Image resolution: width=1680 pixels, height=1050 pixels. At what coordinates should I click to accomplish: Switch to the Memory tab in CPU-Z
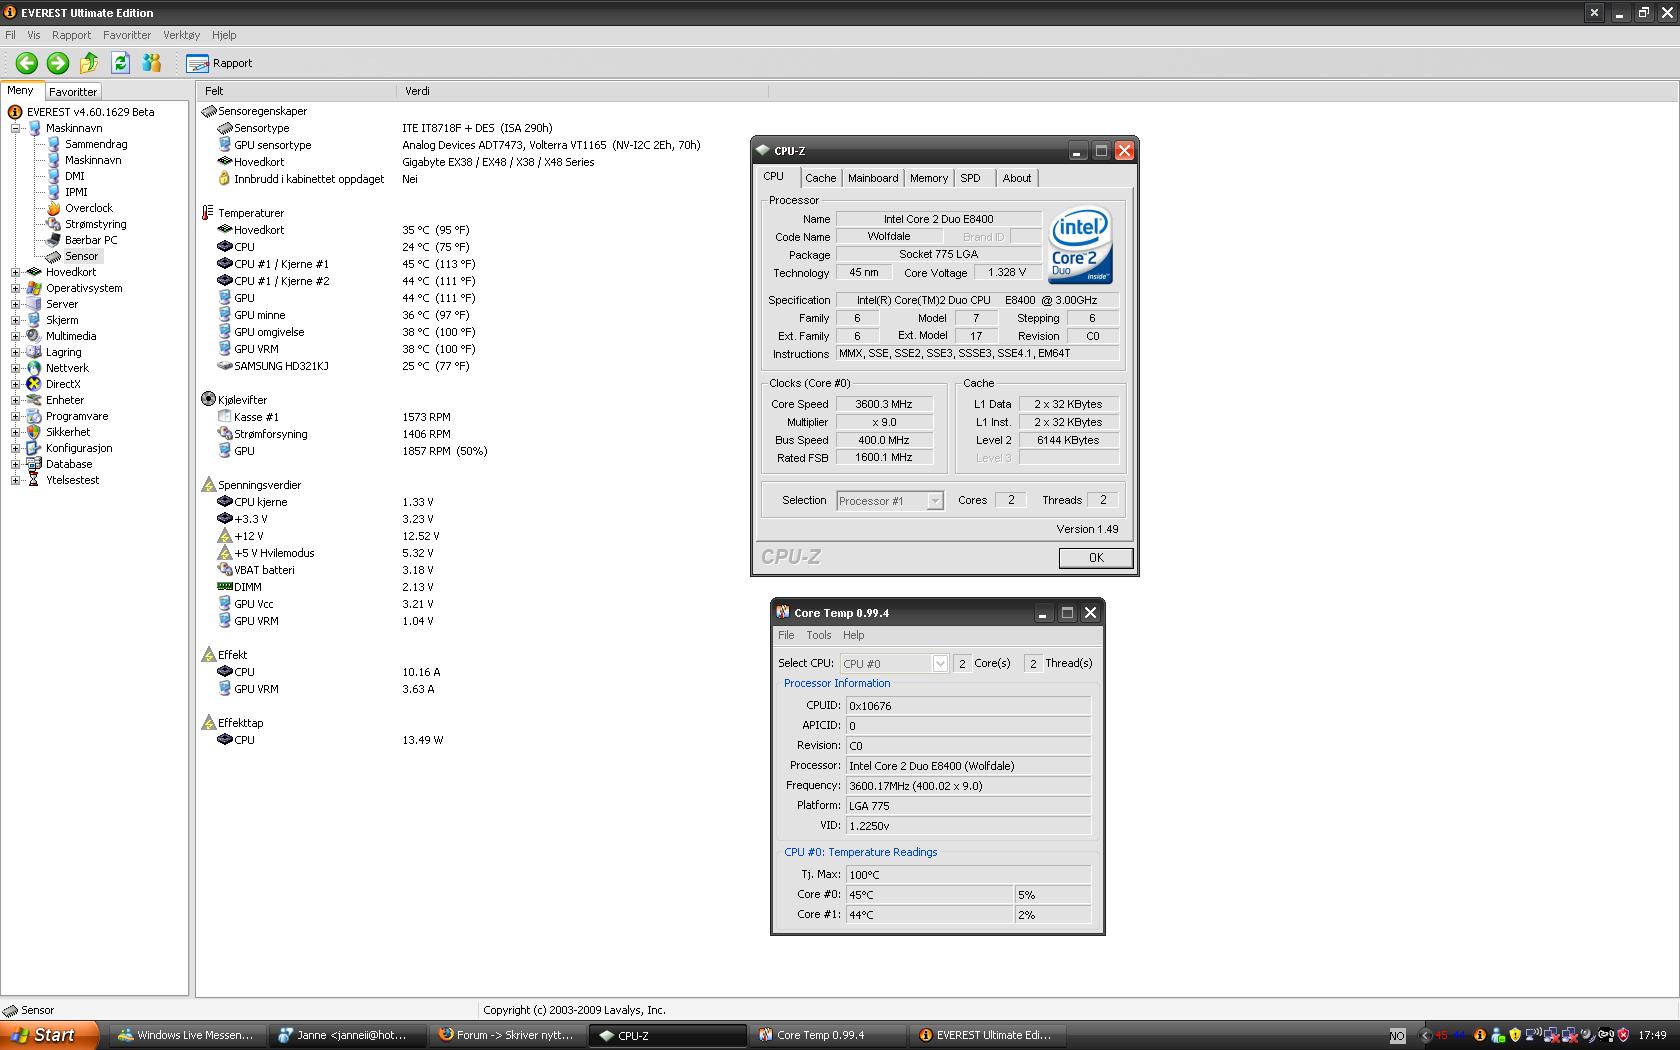point(929,178)
